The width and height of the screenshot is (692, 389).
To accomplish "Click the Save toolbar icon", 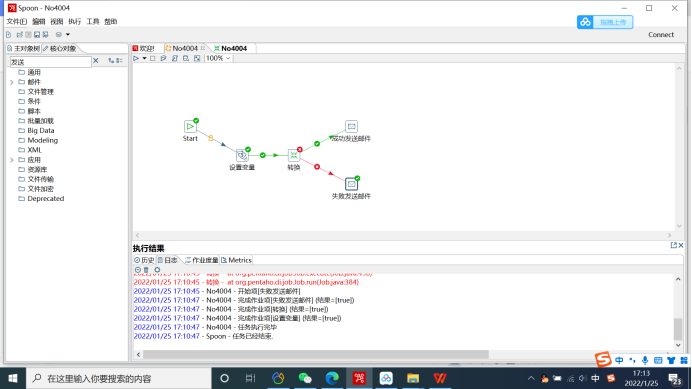I will (x=37, y=34).
